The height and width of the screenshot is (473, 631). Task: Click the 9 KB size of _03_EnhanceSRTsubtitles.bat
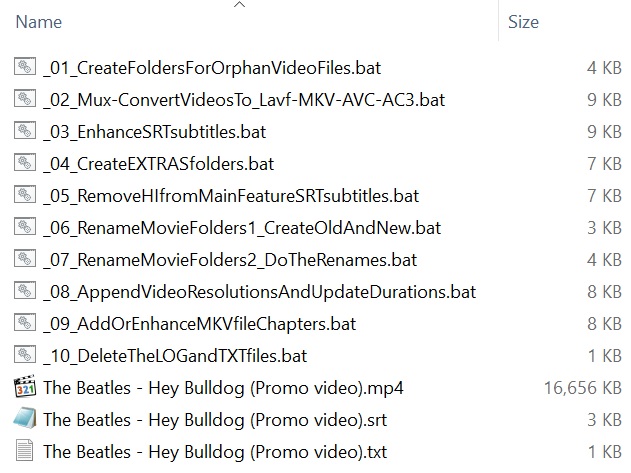604,132
